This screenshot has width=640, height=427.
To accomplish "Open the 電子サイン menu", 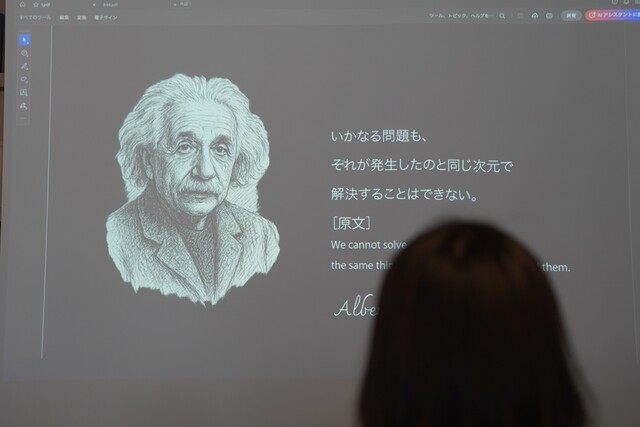I will 105,18.
